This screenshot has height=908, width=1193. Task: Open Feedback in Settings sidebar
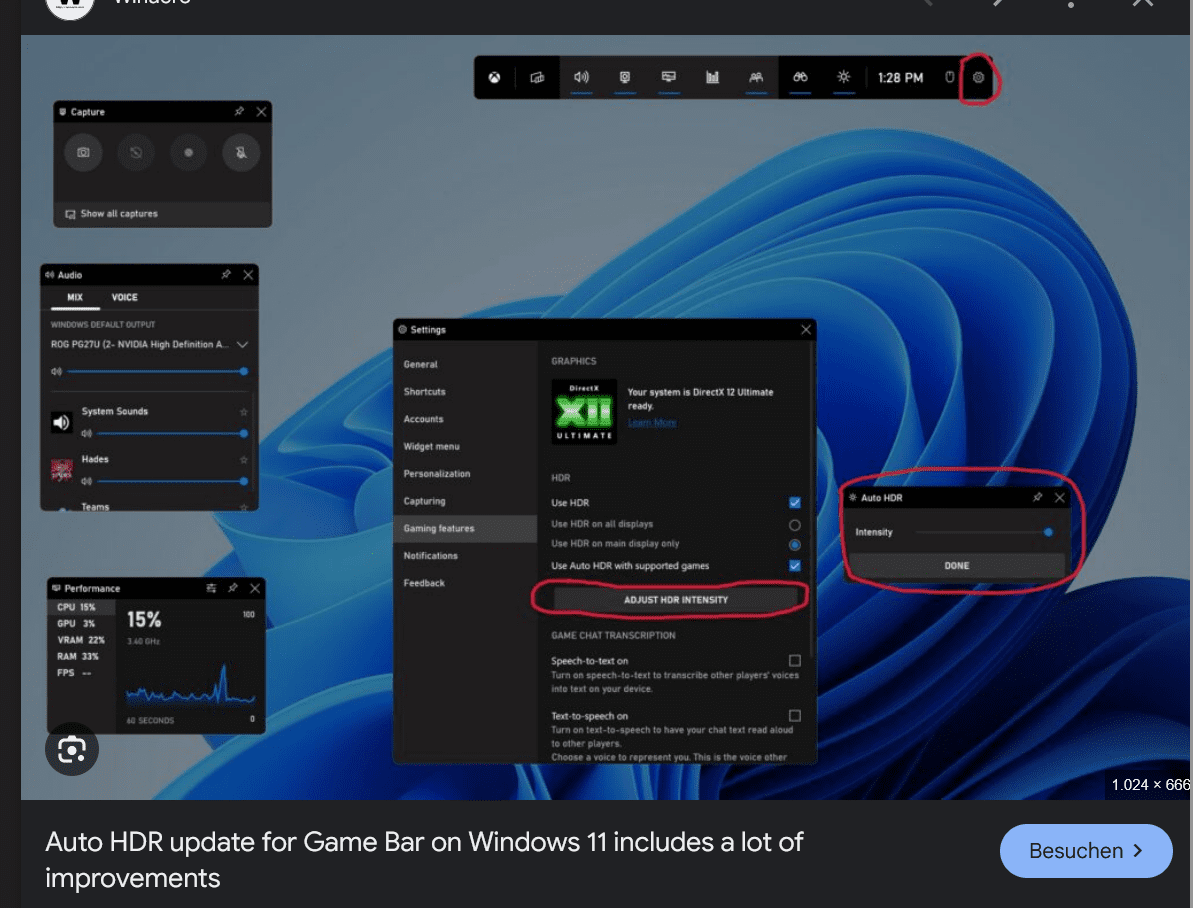pos(465,583)
